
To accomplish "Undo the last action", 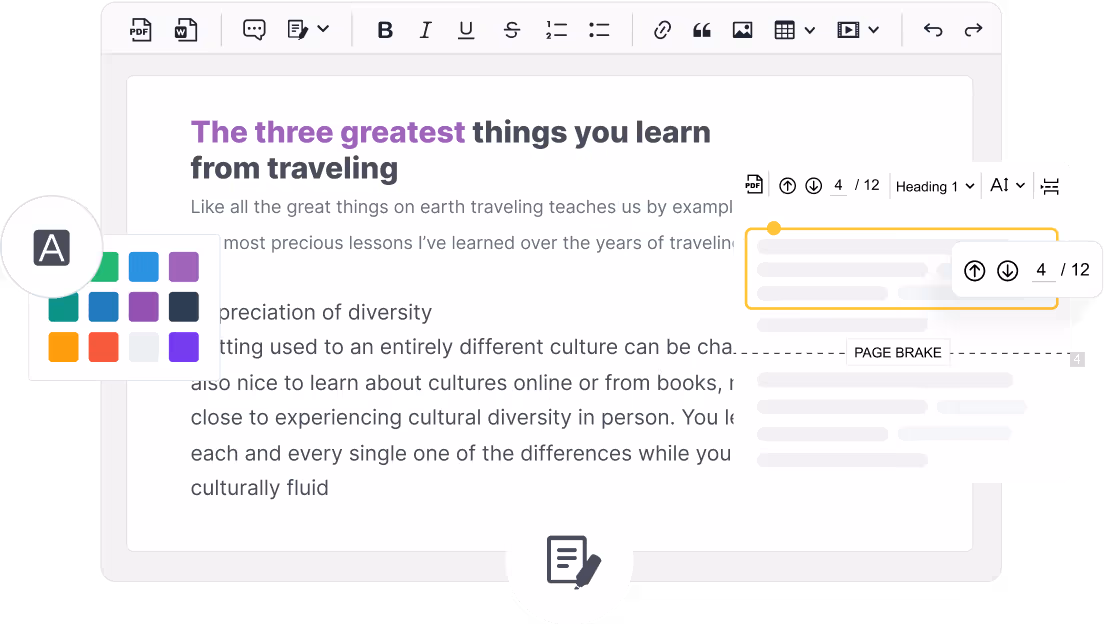I will tap(933, 30).
